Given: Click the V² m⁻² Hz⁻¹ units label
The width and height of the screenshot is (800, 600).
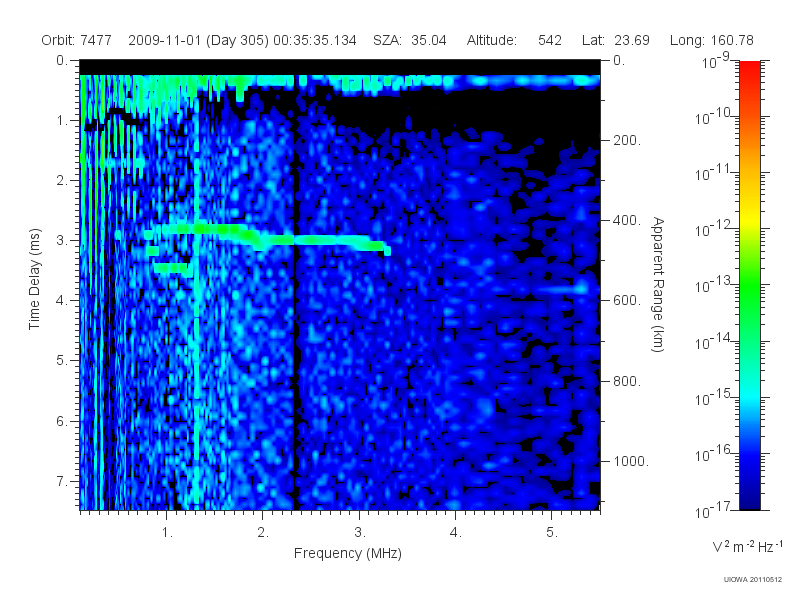Looking at the screenshot, I should [747, 546].
